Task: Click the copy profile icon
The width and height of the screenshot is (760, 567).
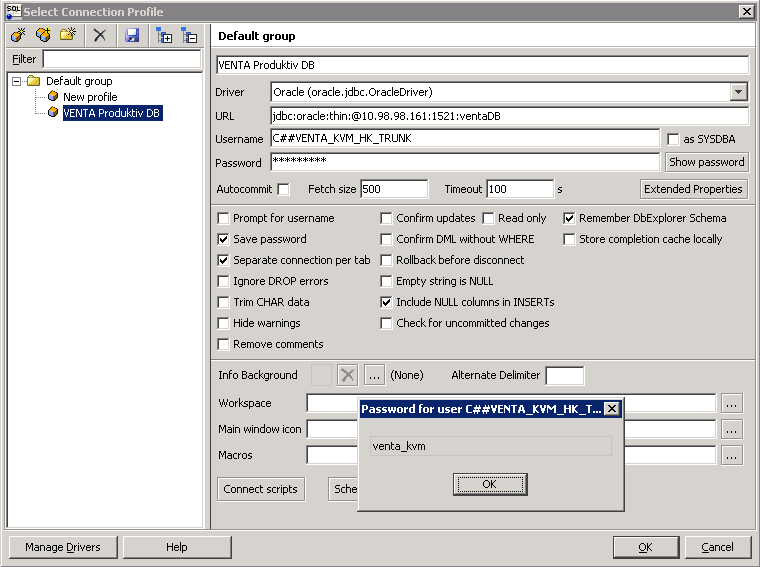Action: tap(43, 35)
